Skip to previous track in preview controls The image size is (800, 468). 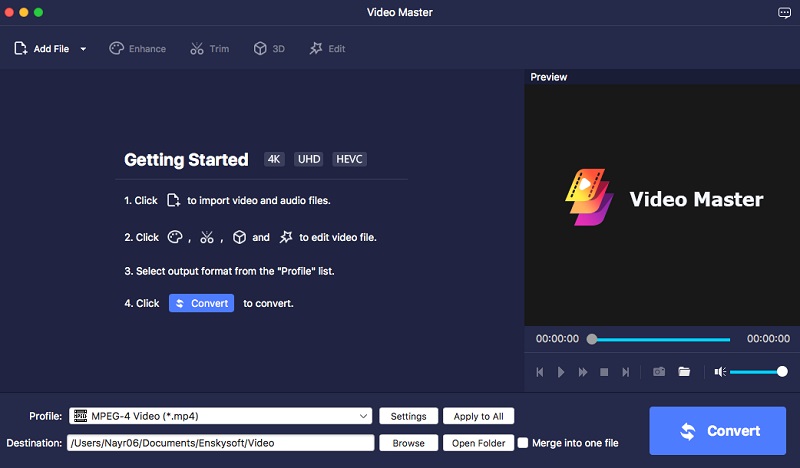pyautogui.click(x=540, y=372)
